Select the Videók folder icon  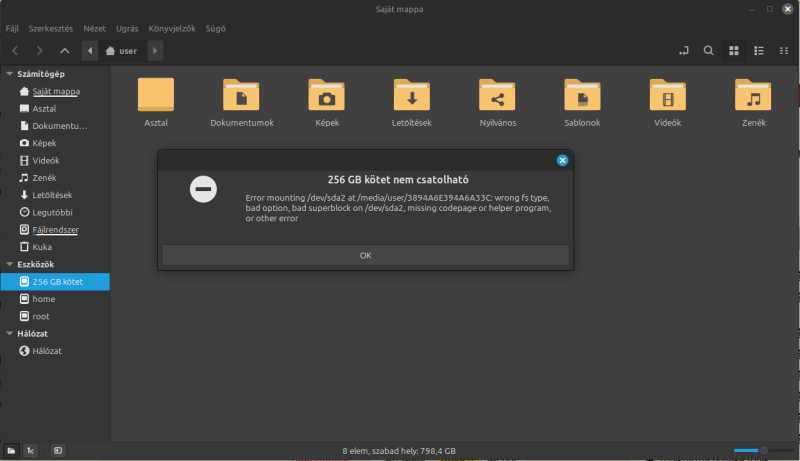coord(667,95)
